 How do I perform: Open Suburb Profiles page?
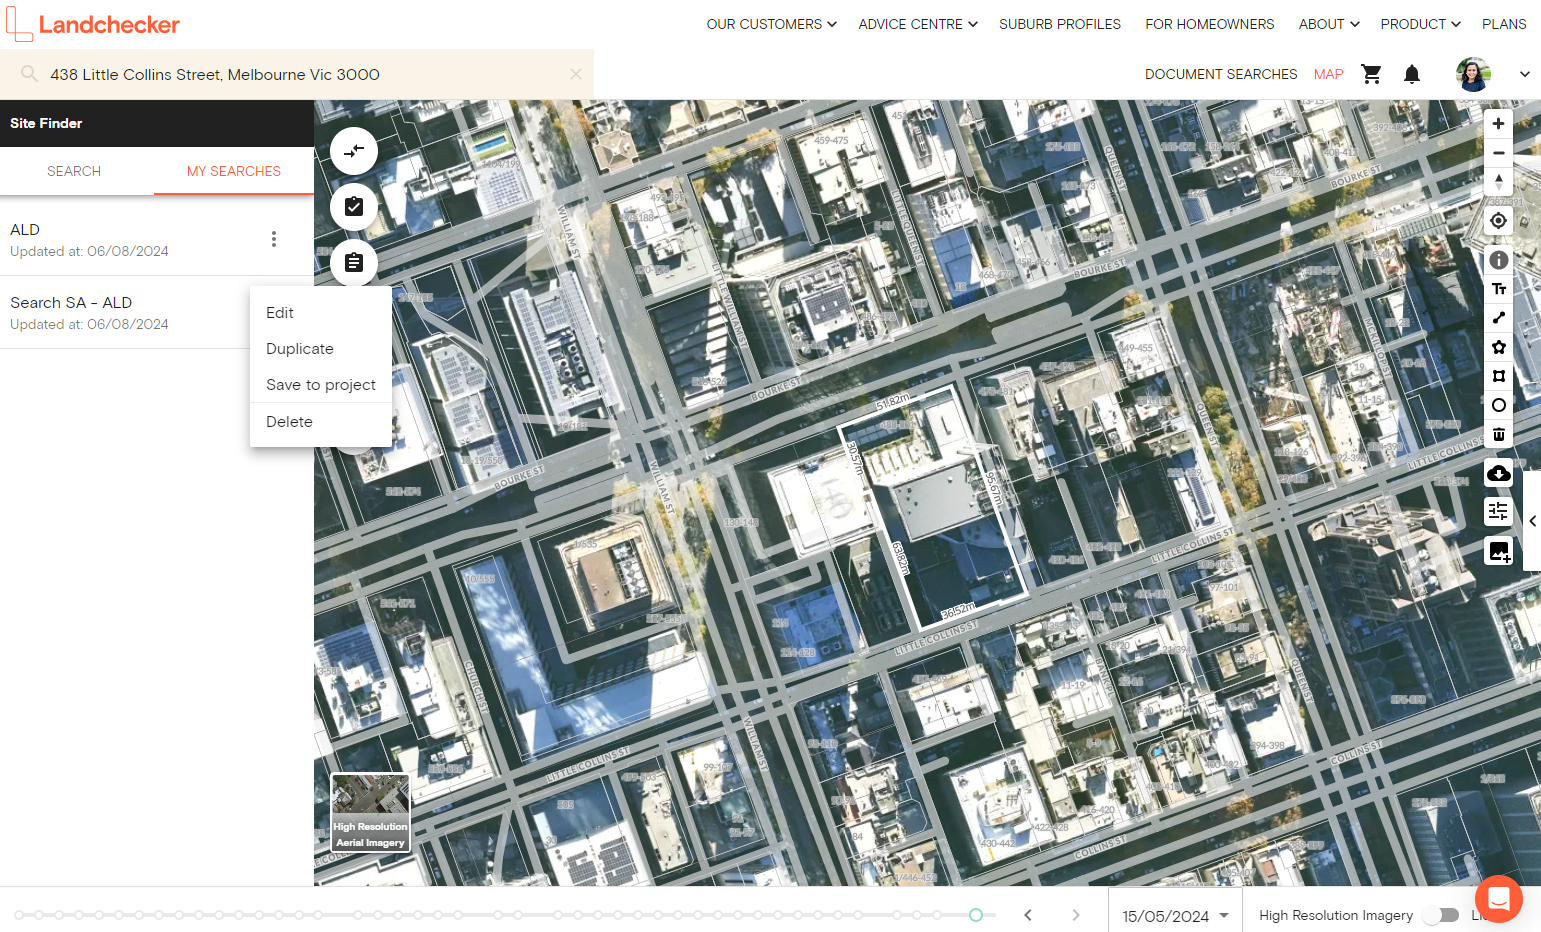click(1060, 24)
